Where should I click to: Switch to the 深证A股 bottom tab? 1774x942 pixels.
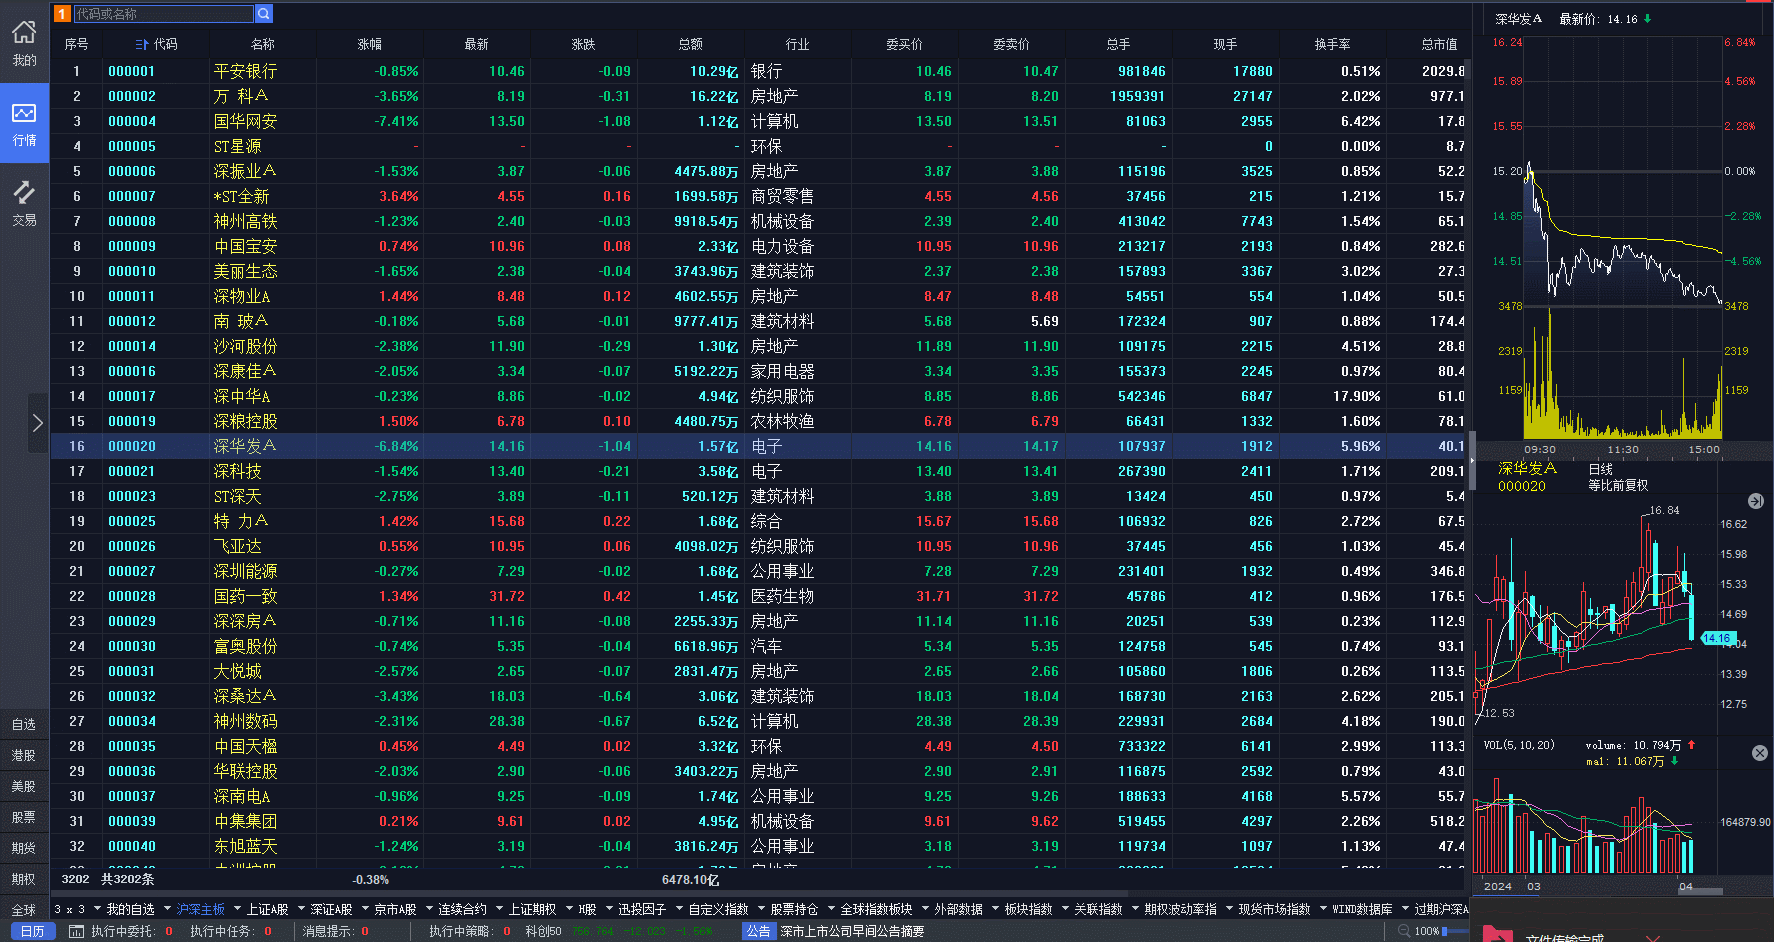point(331,909)
